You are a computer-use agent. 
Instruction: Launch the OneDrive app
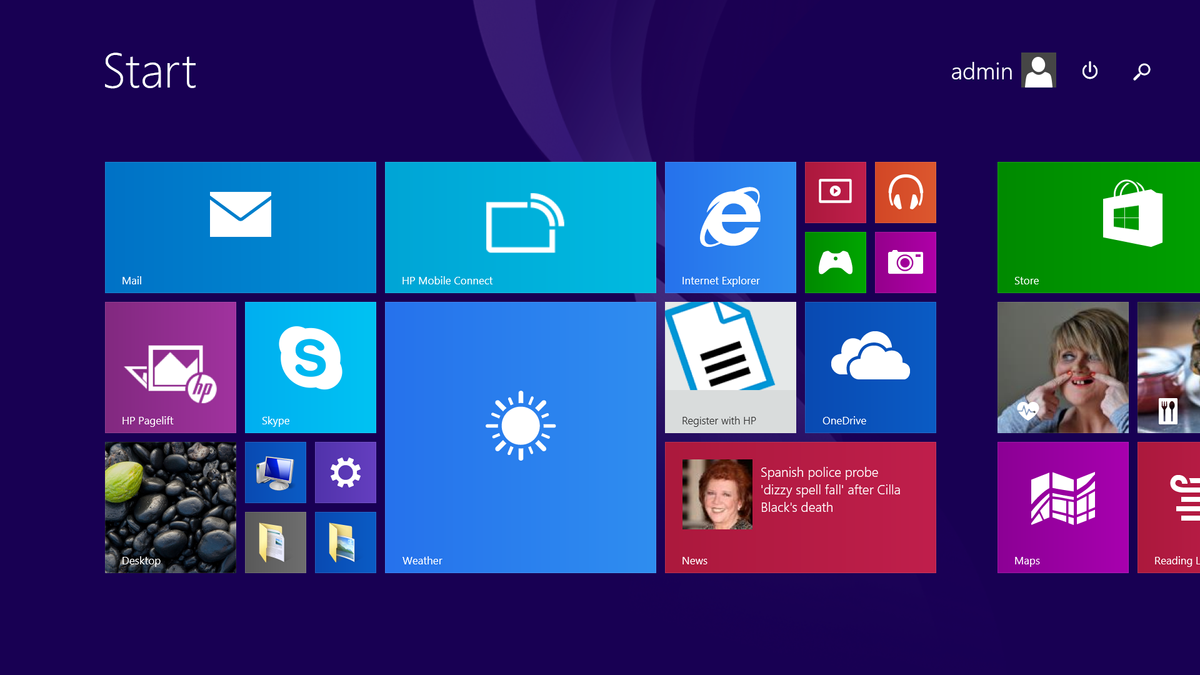[x=869, y=367]
